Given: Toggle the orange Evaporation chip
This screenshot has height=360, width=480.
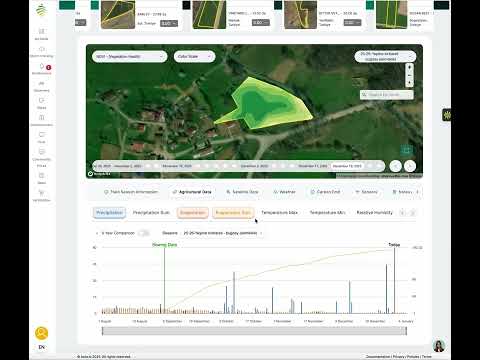Looking at the screenshot, I should pyautogui.click(x=193, y=213).
